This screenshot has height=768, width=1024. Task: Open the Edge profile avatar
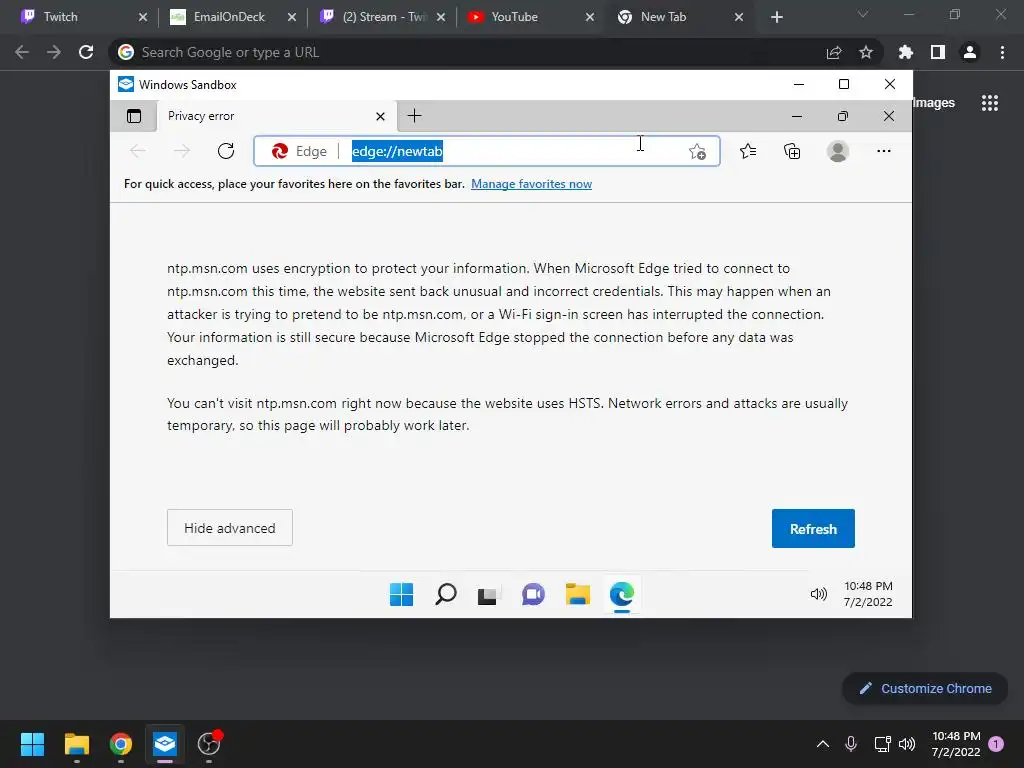[x=837, y=152]
